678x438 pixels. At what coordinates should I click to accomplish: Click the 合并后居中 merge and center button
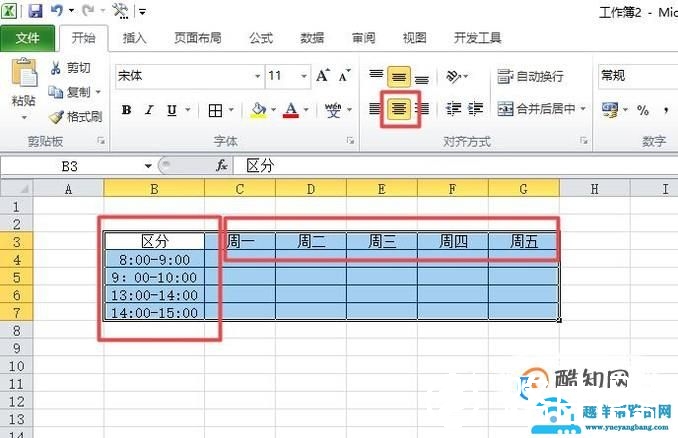pos(537,109)
